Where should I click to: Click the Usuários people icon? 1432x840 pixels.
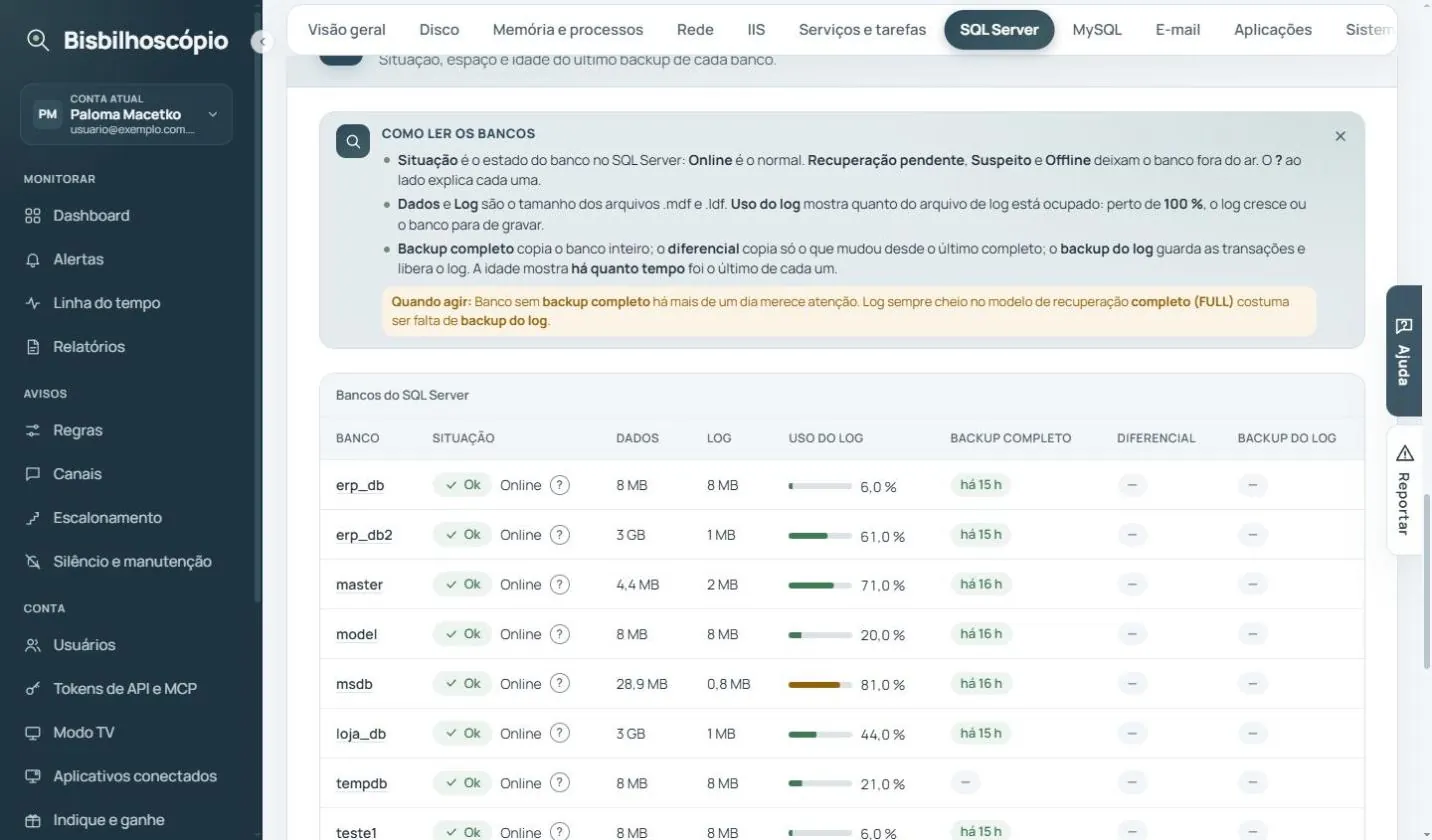coord(33,645)
